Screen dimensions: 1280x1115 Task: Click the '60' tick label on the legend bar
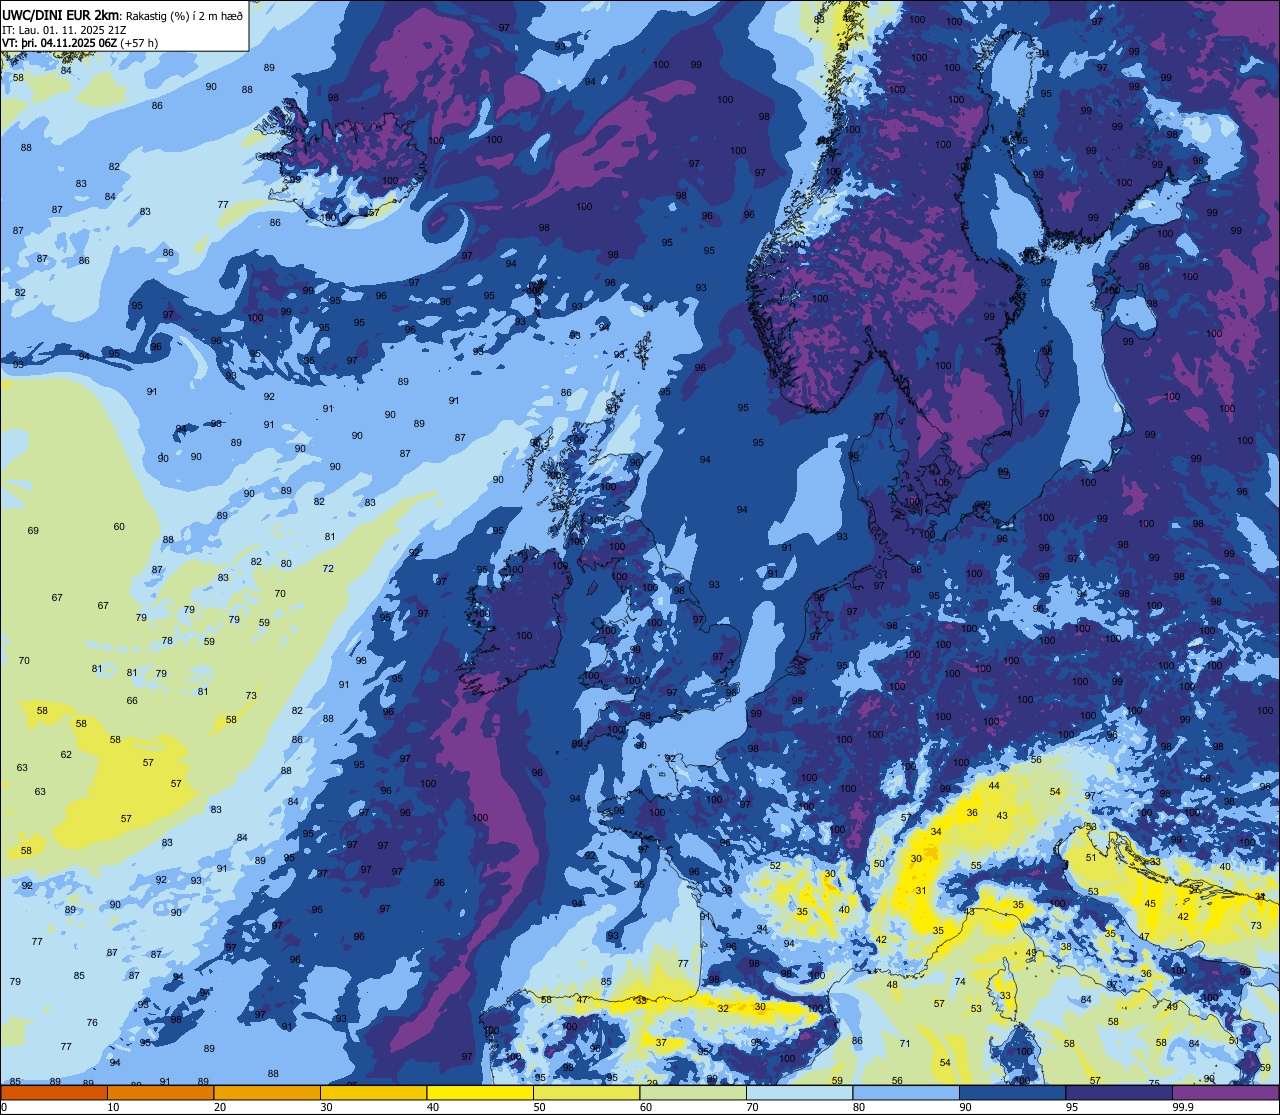646,1107
